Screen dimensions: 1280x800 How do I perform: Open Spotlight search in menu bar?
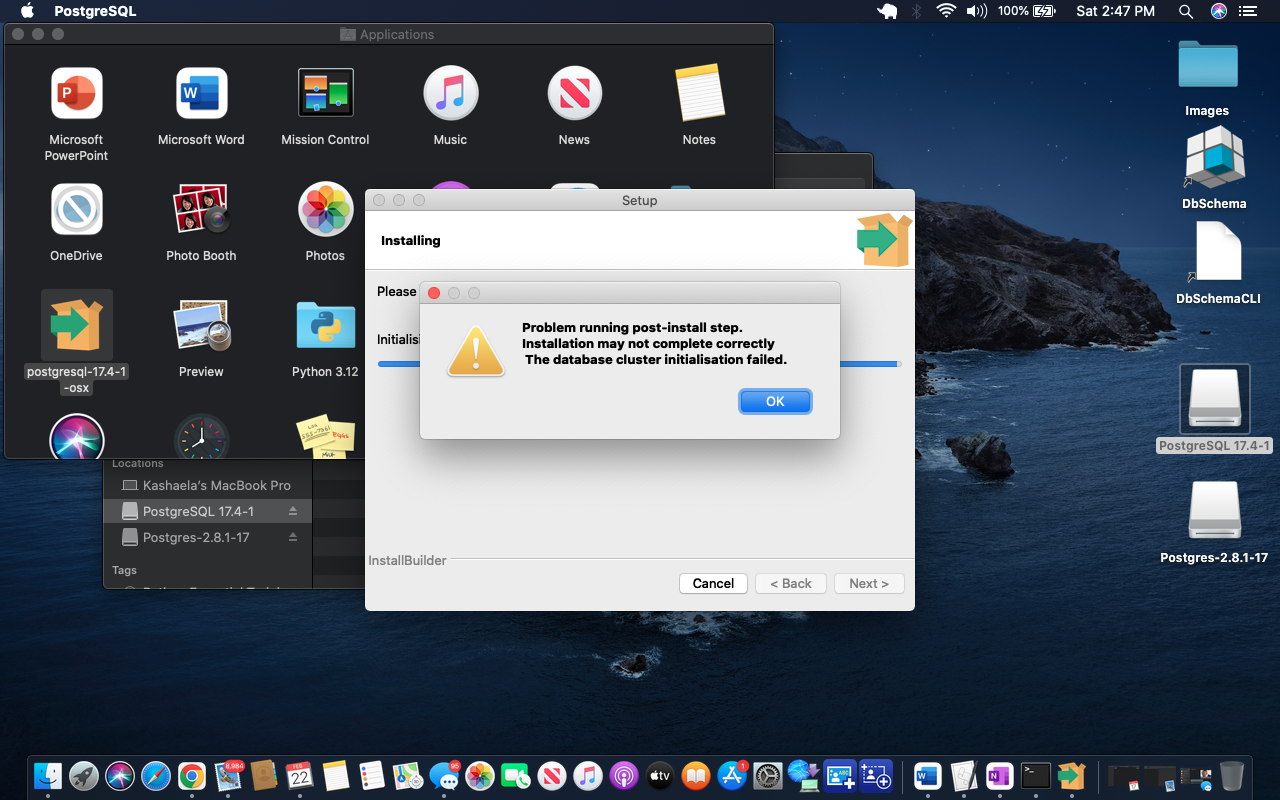tap(1186, 11)
